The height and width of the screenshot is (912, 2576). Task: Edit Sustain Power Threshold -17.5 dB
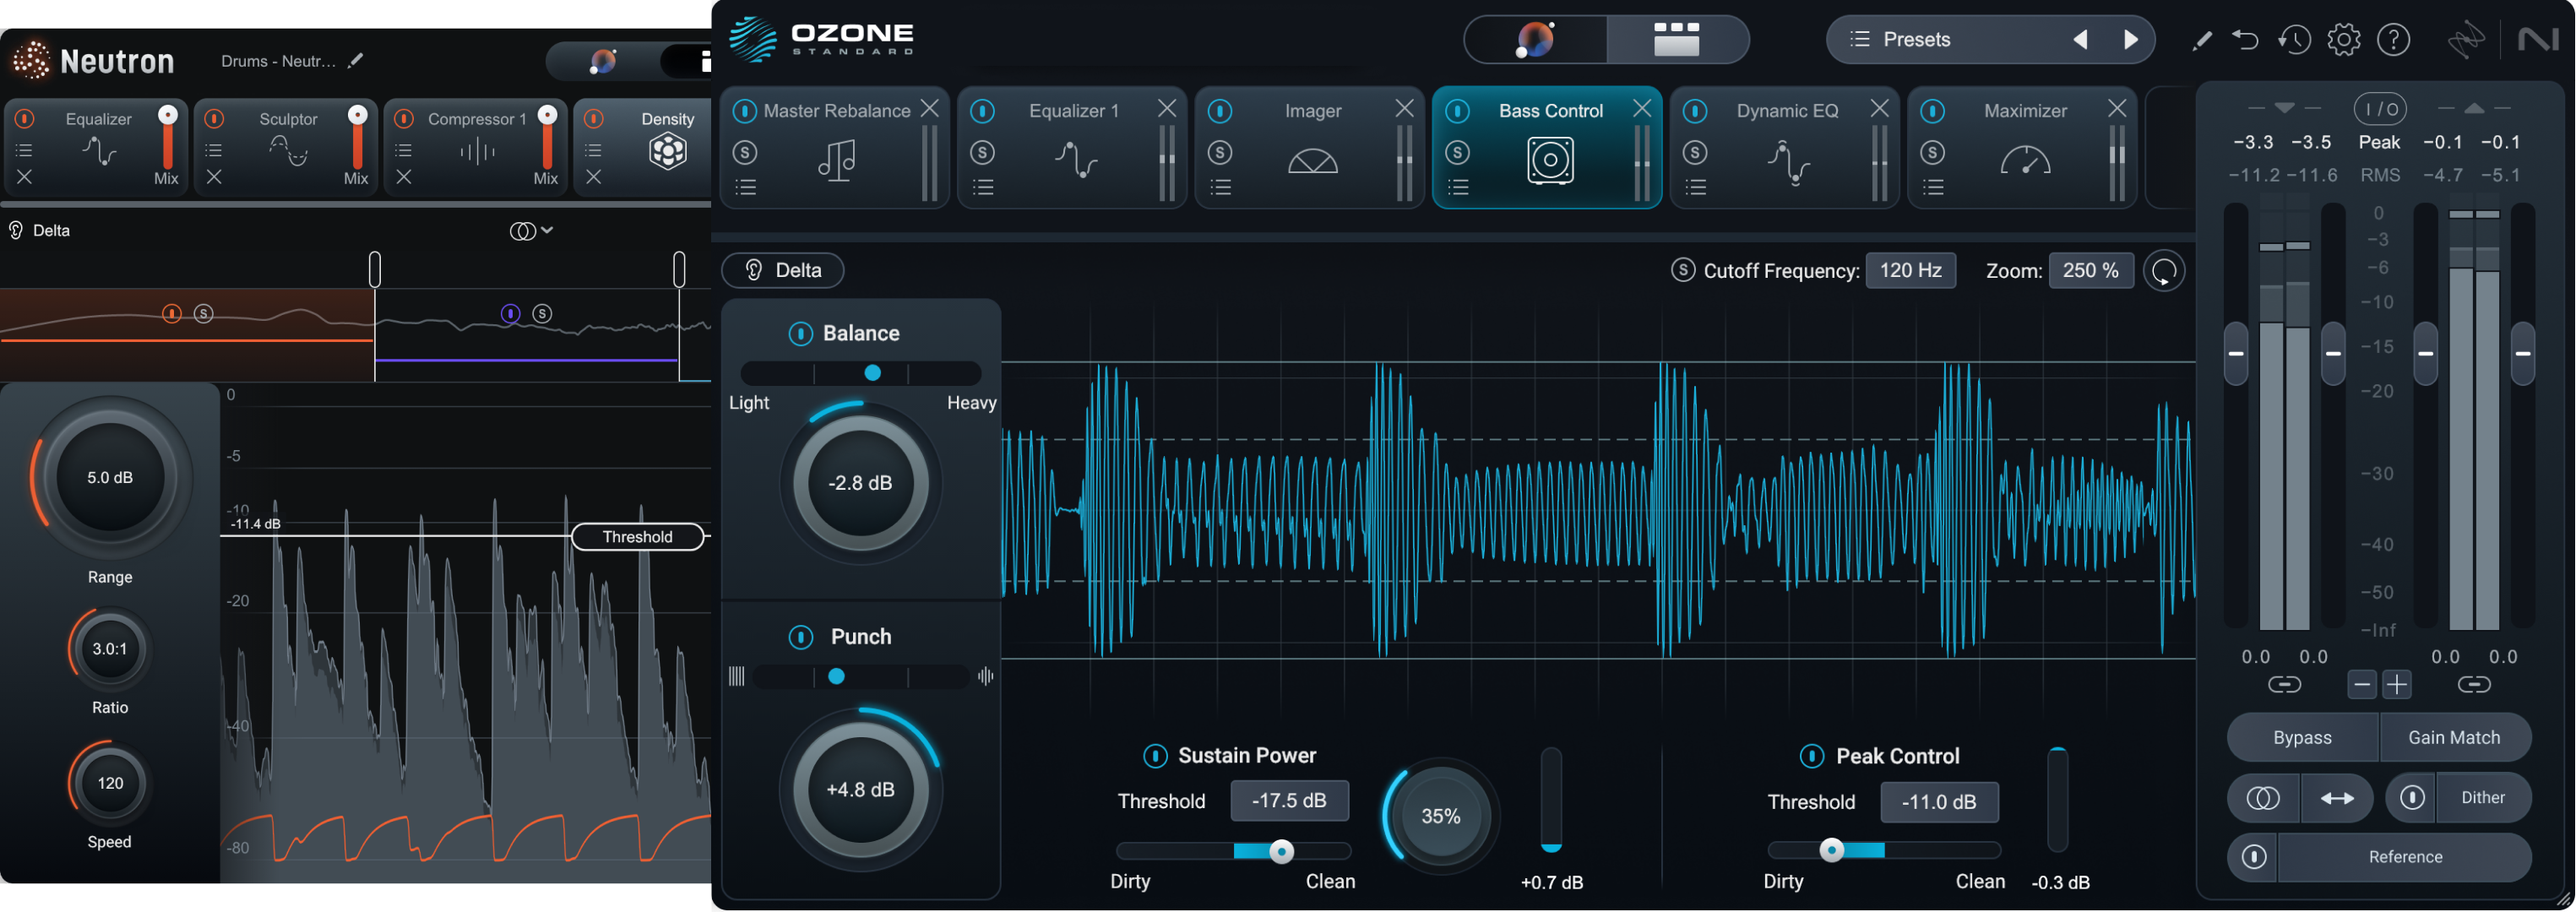pyautogui.click(x=1289, y=801)
